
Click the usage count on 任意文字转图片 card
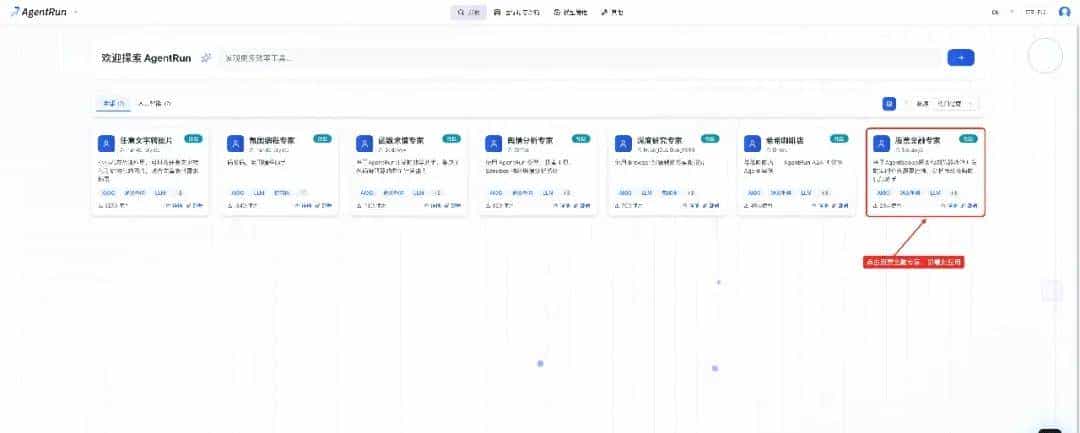click(x=114, y=205)
